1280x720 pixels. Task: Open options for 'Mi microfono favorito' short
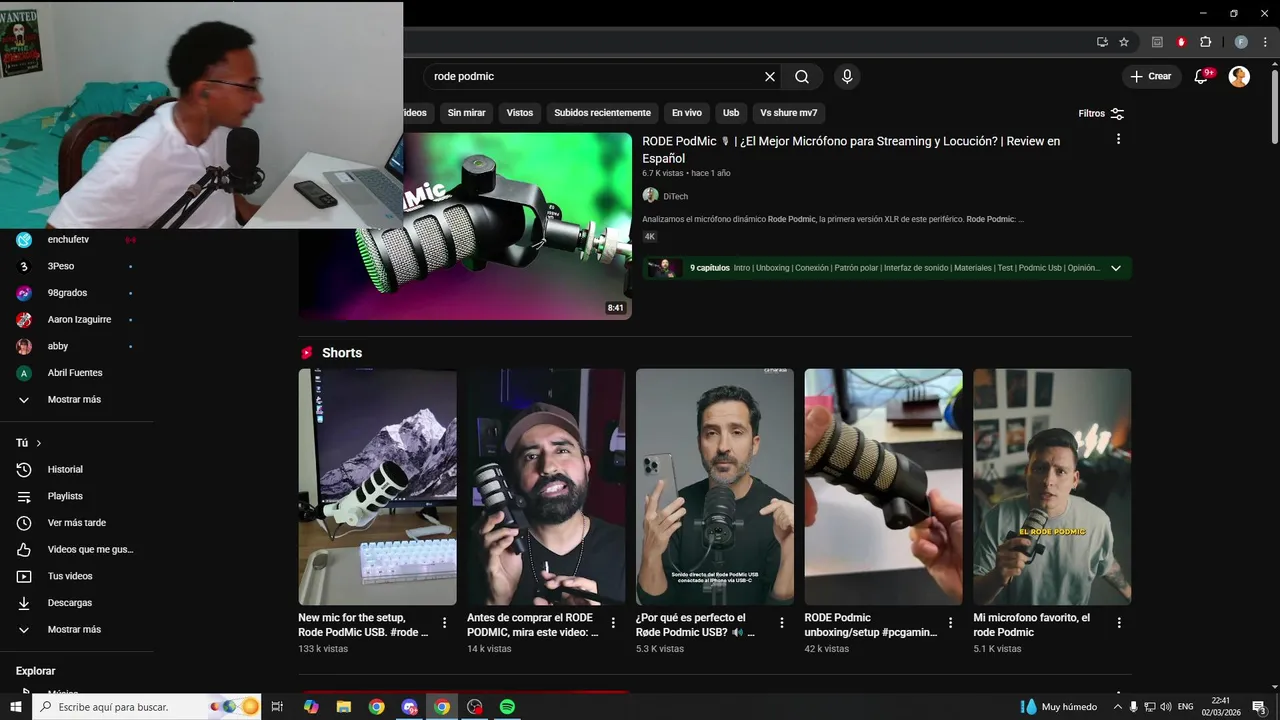coord(1119,623)
